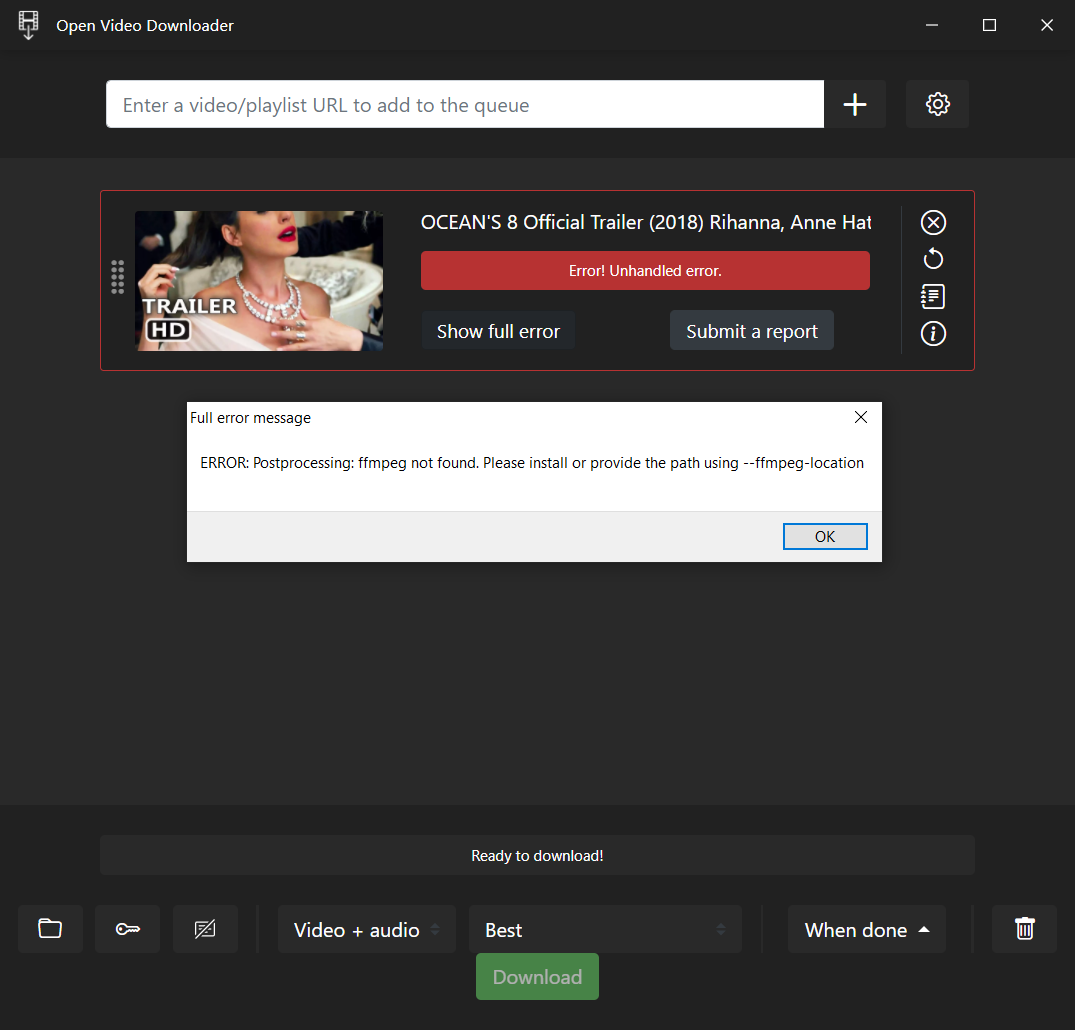Grab the drag handle dots on video card
Viewport: 1075px width, 1030px height.
(117, 277)
